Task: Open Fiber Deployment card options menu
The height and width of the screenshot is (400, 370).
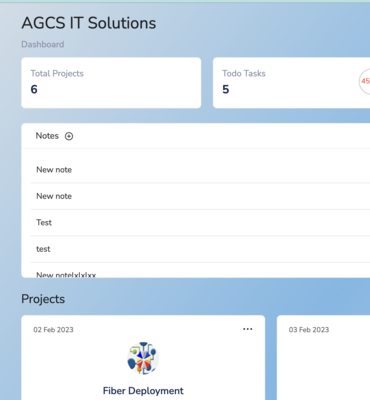Action: [248, 329]
